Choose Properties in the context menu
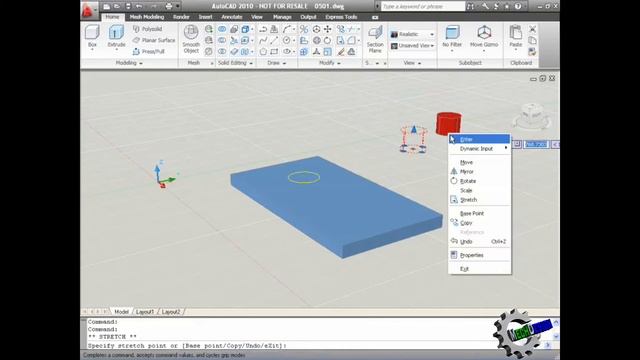Viewport: 640px width, 360px height. tap(480, 255)
